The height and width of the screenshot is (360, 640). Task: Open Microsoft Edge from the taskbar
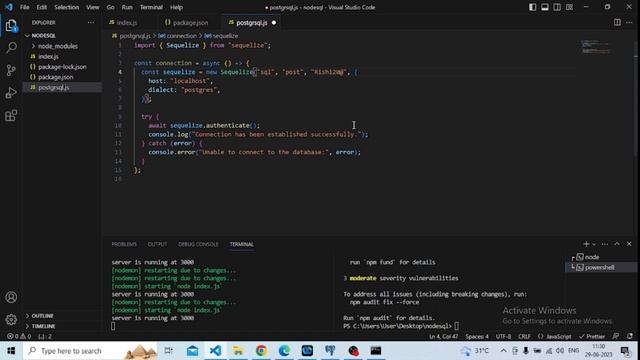click(284, 351)
